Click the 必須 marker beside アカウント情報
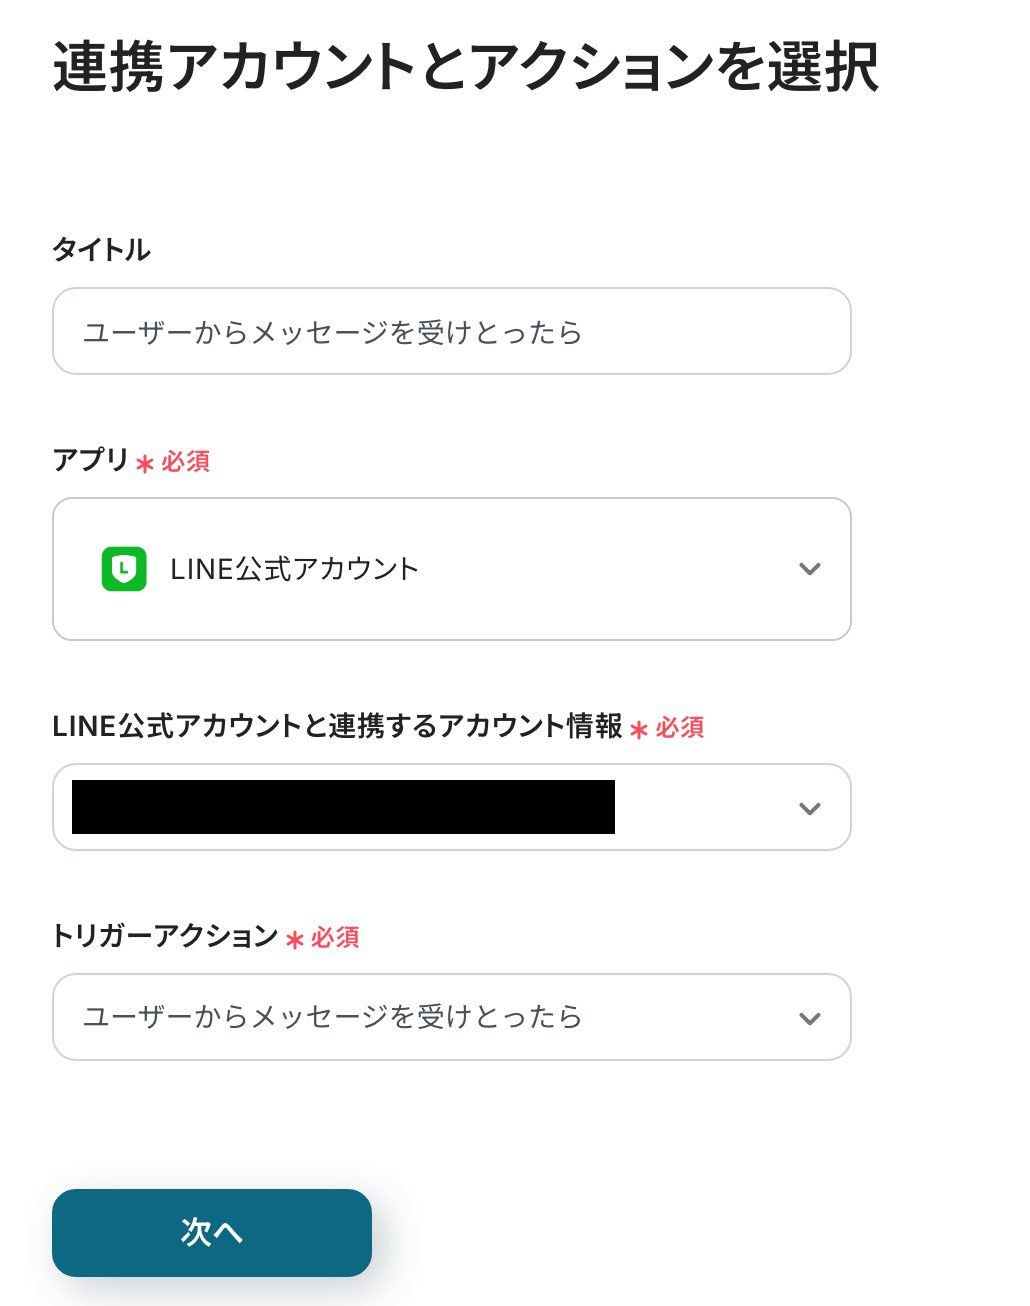This screenshot has height=1306, width=1030. (x=680, y=728)
